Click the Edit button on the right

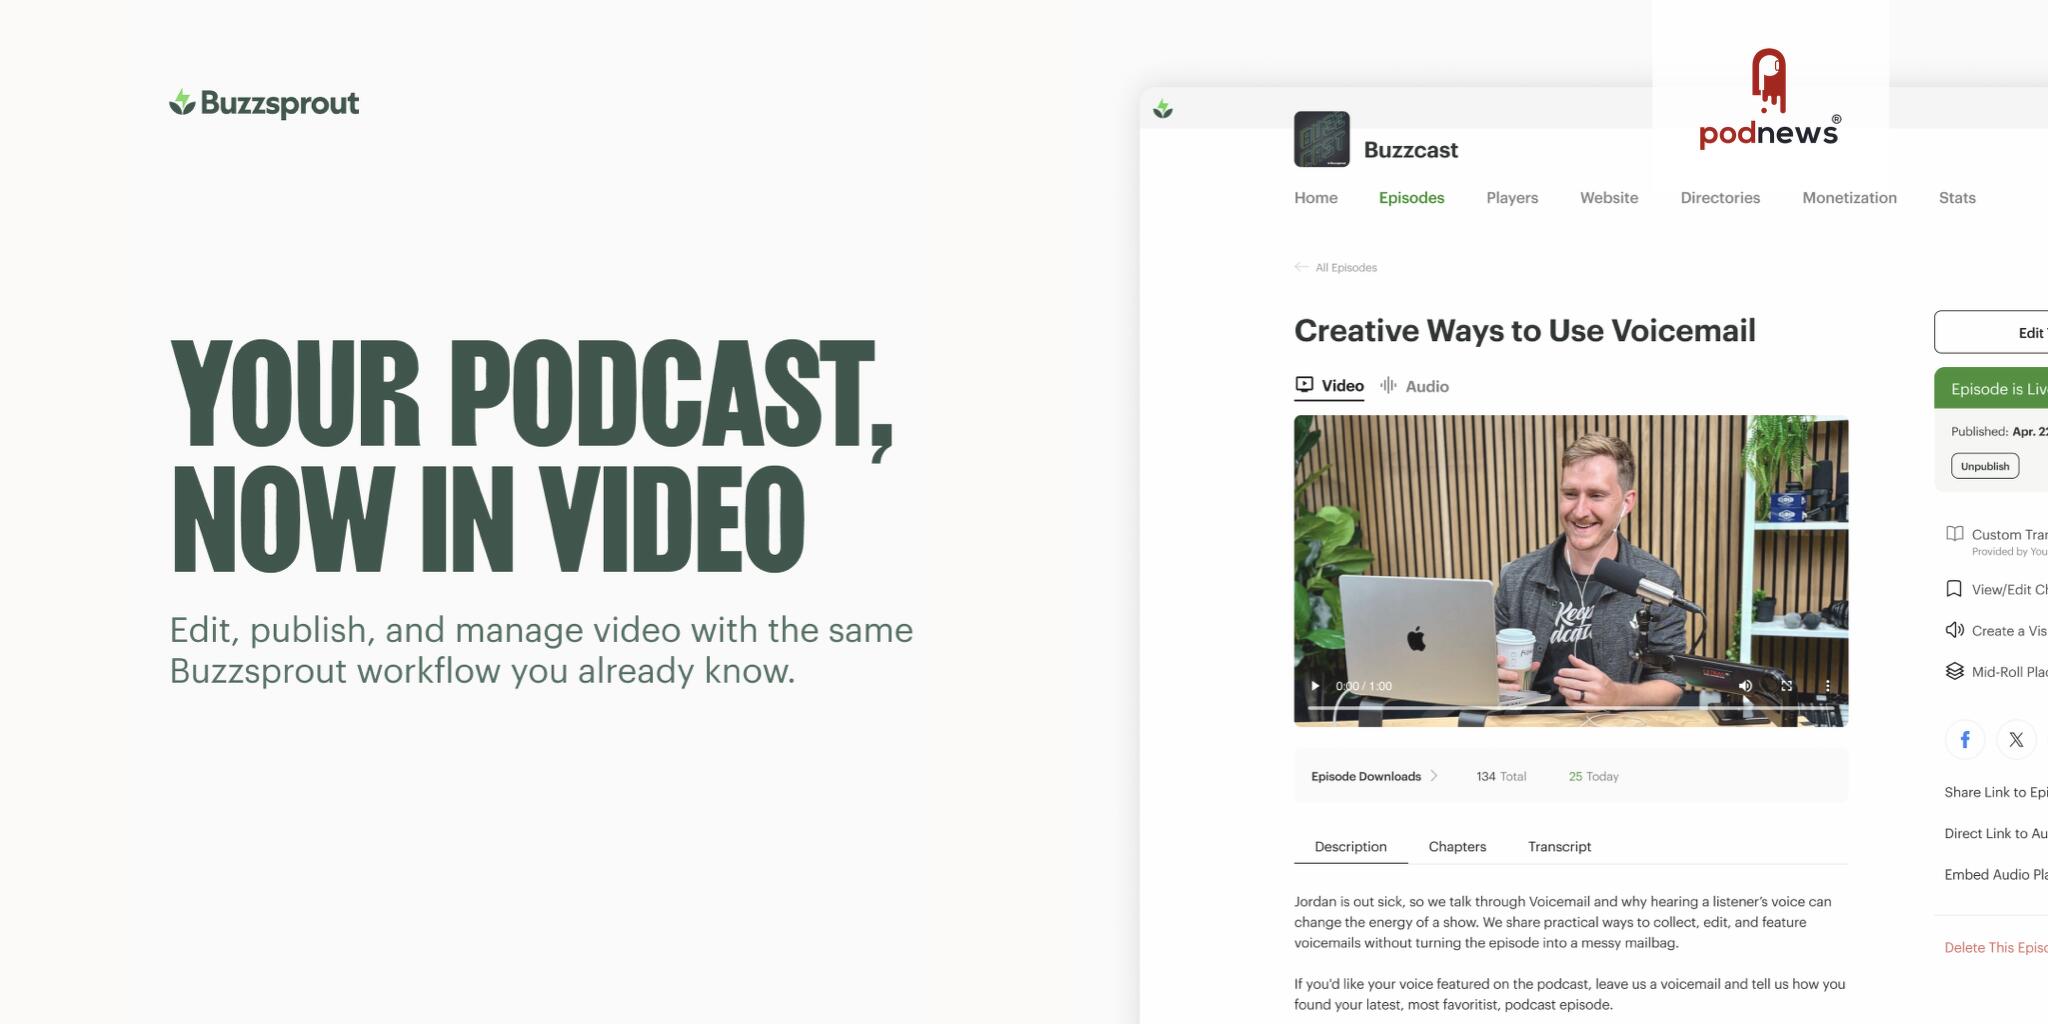[1991, 332]
